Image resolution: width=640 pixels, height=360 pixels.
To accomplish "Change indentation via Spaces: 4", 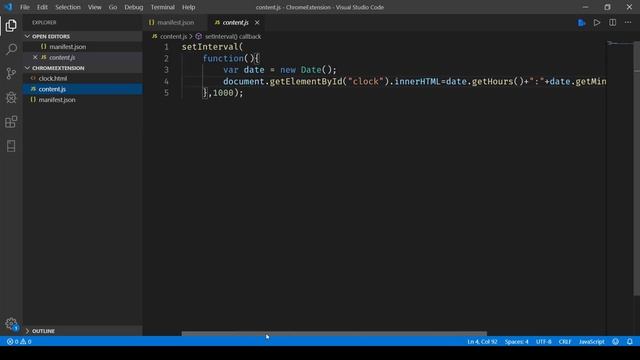I will coord(516,342).
